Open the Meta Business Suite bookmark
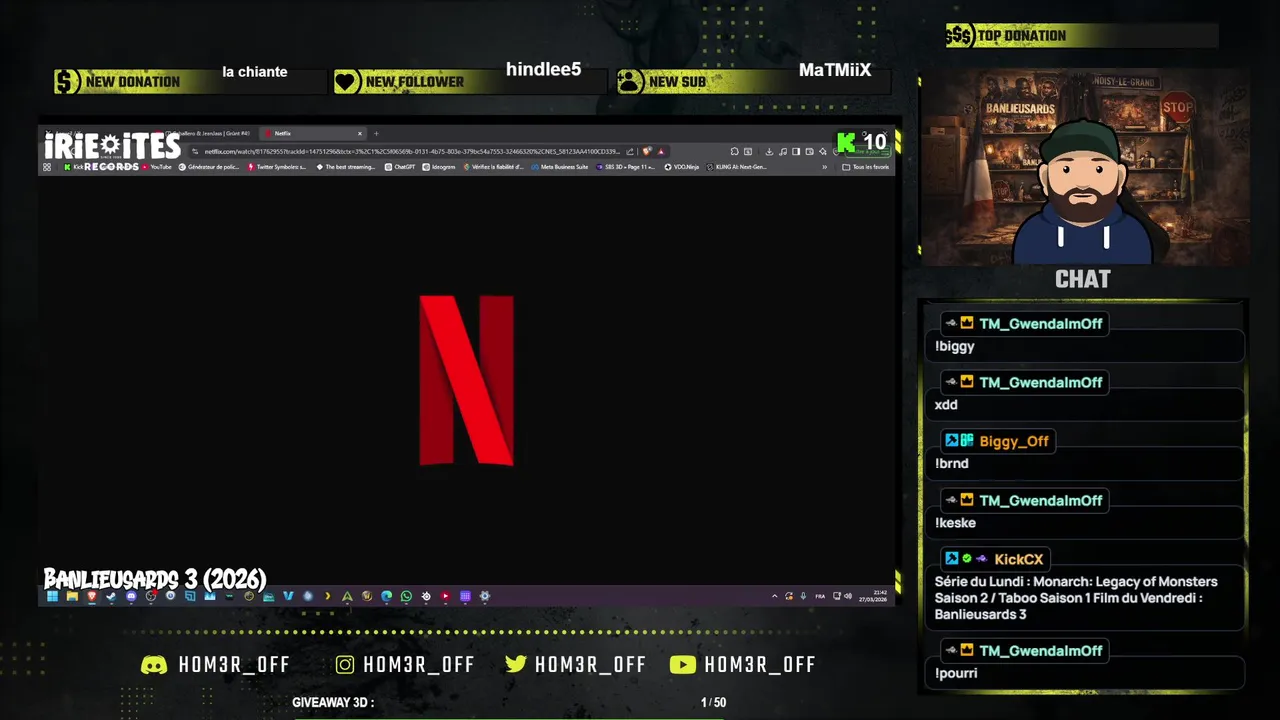Viewport: 1280px width, 720px height. pos(559,167)
